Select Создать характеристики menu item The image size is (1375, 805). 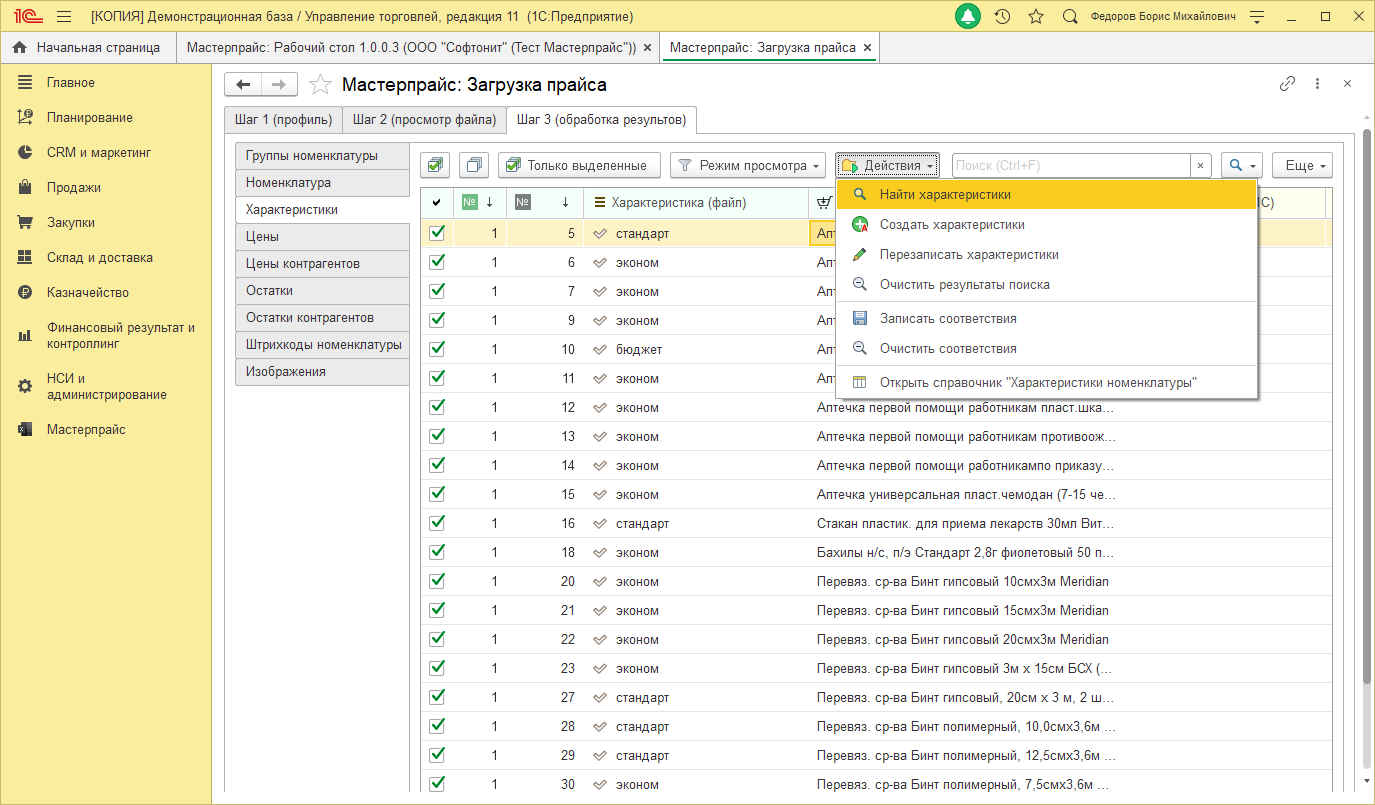pyautogui.click(x=951, y=225)
